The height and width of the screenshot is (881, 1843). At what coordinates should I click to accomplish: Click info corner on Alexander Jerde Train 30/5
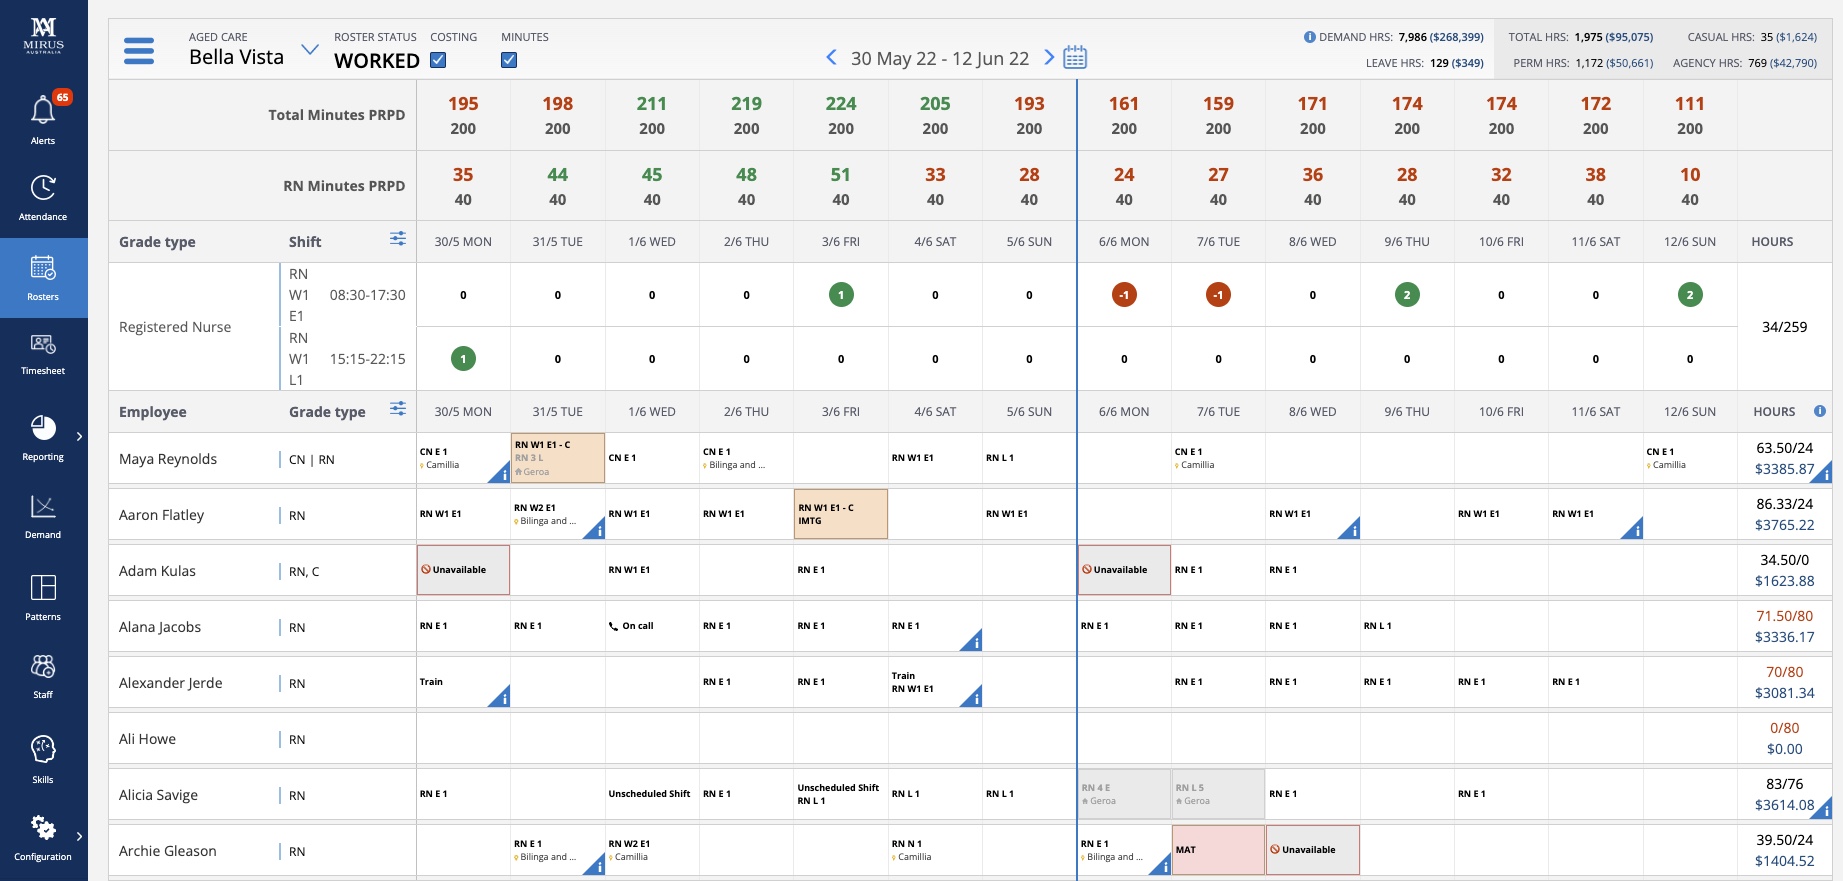click(502, 699)
